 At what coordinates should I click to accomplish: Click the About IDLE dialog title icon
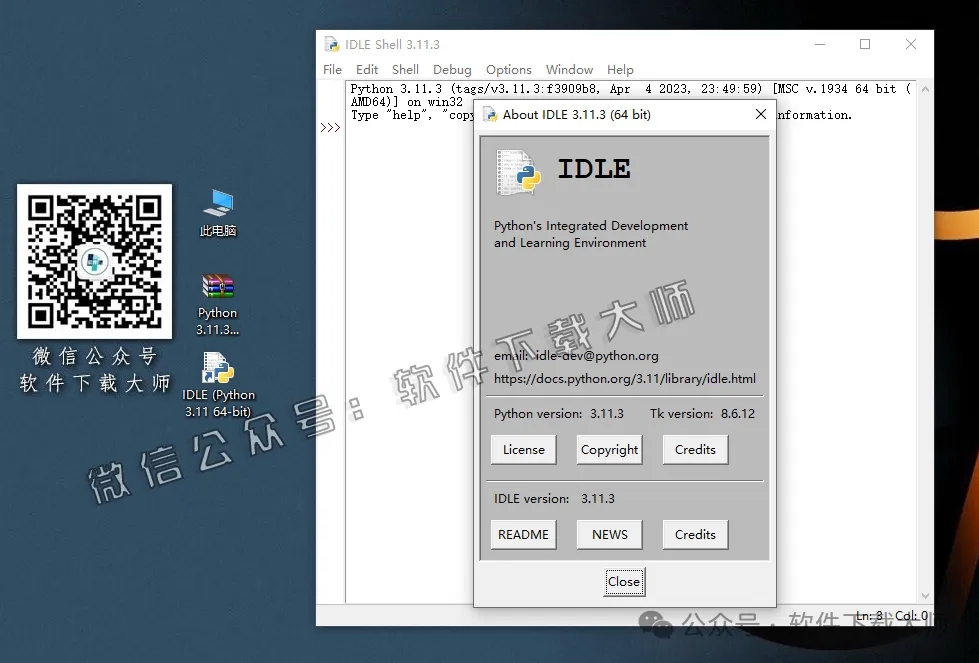(x=490, y=114)
